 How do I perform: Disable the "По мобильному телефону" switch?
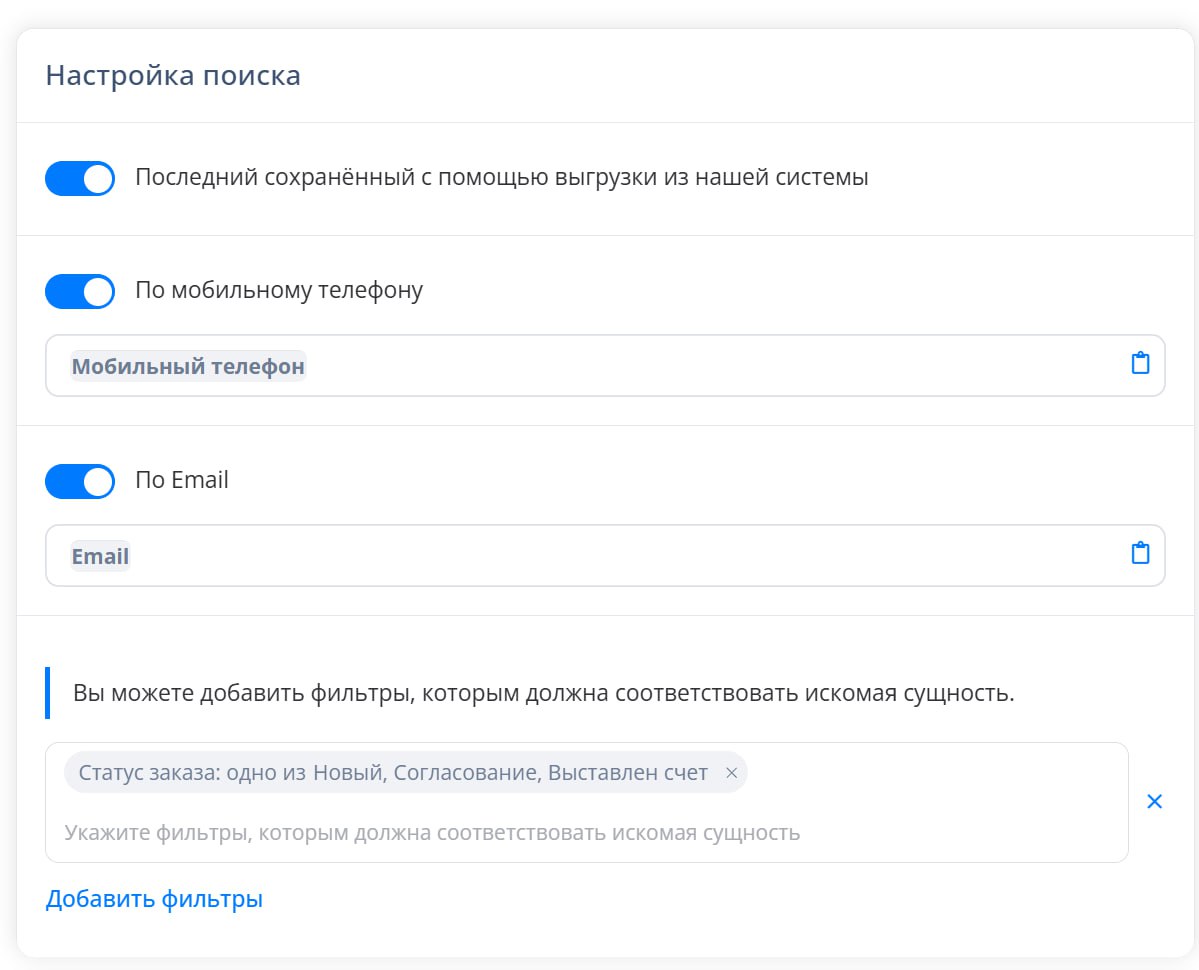pos(80,291)
